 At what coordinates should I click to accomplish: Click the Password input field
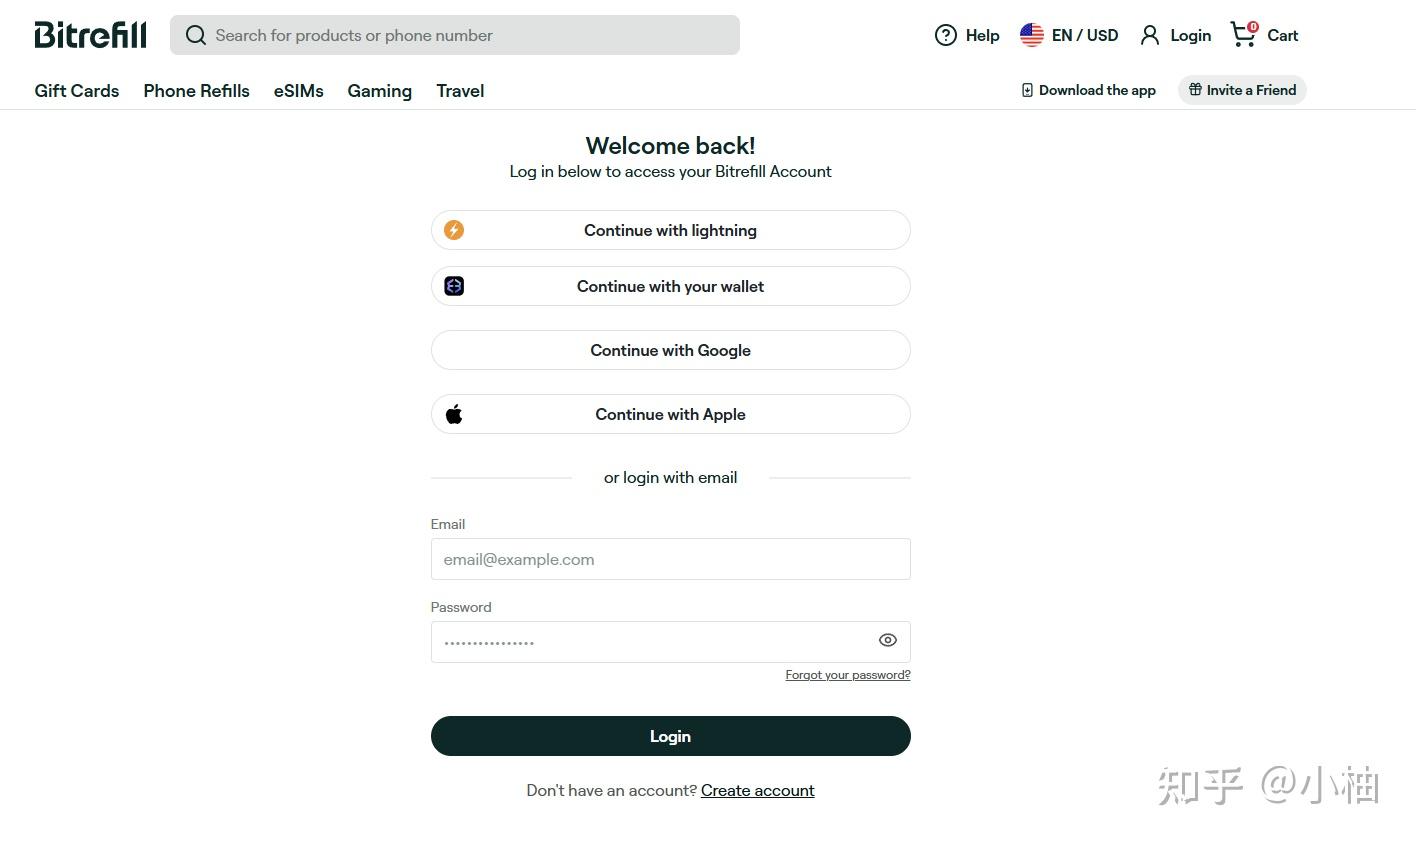pos(650,642)
